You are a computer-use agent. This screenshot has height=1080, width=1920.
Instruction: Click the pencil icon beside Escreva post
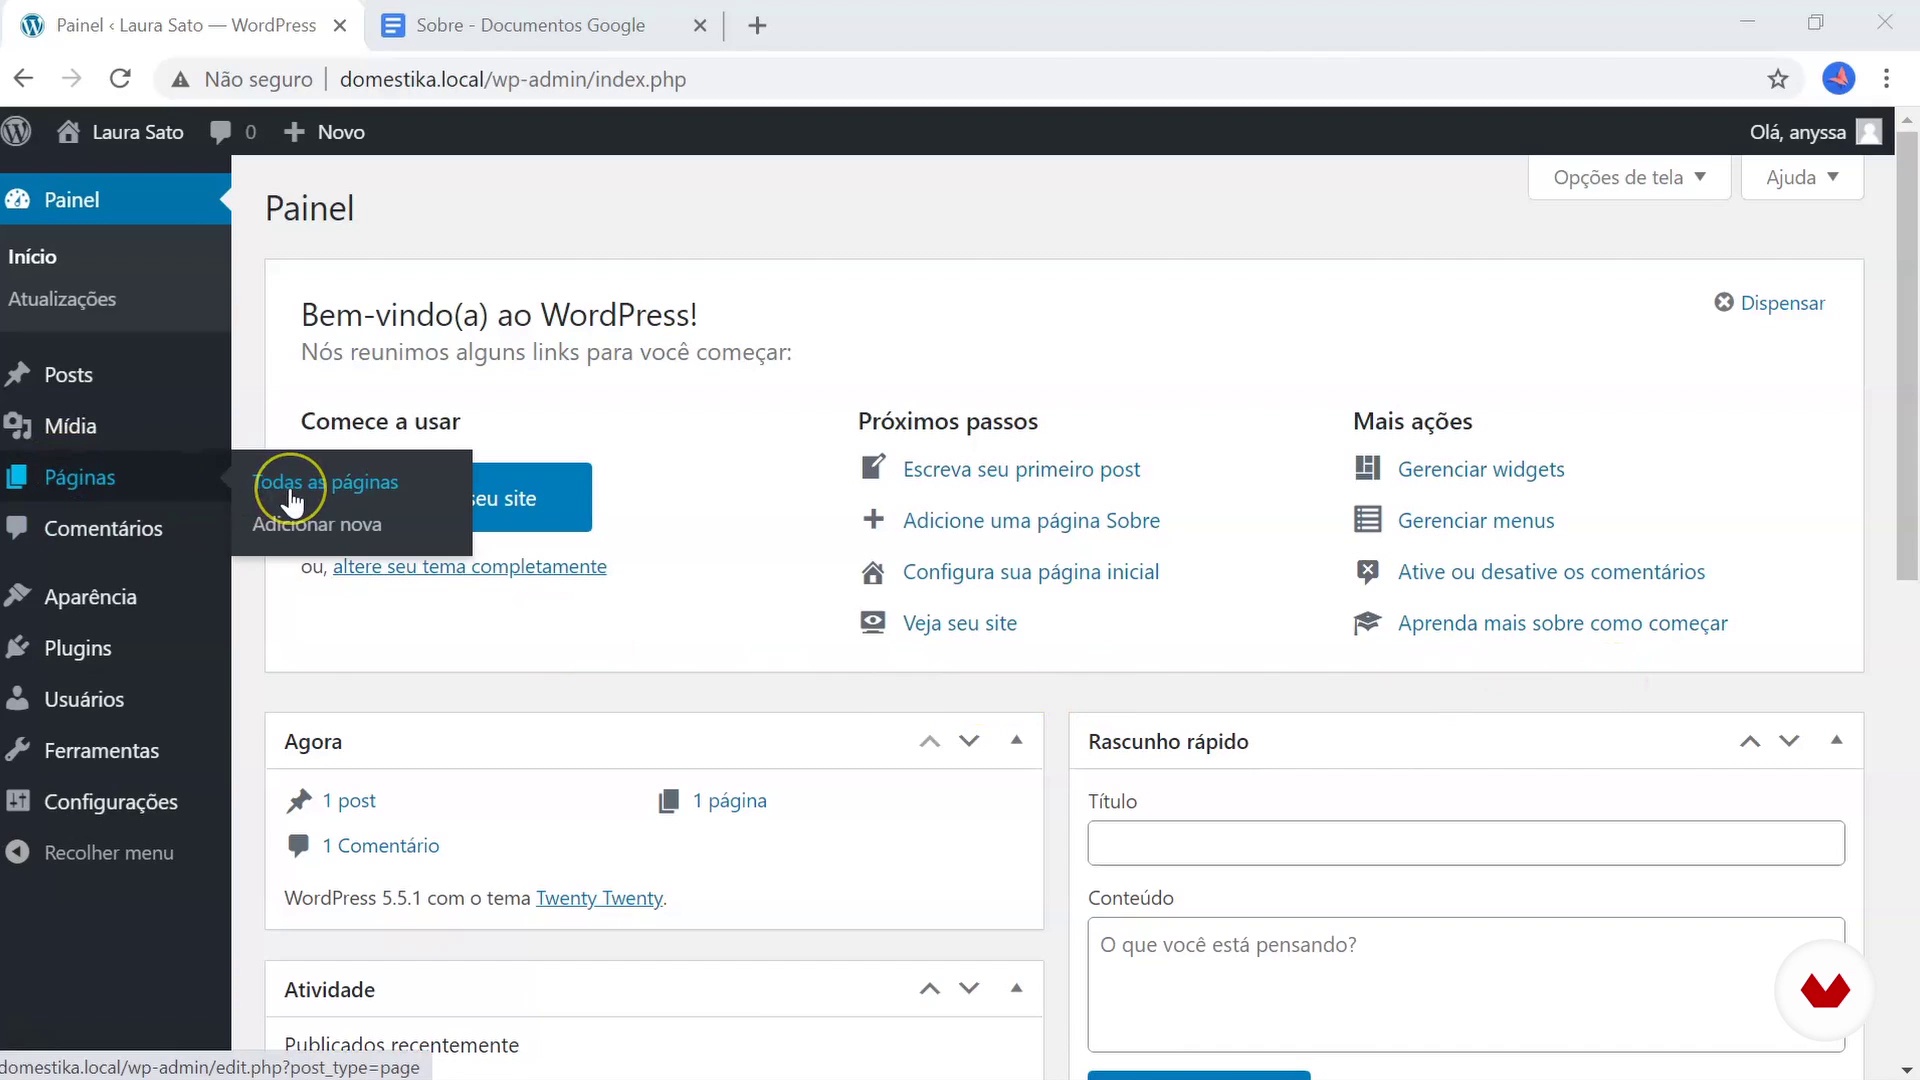873,467
